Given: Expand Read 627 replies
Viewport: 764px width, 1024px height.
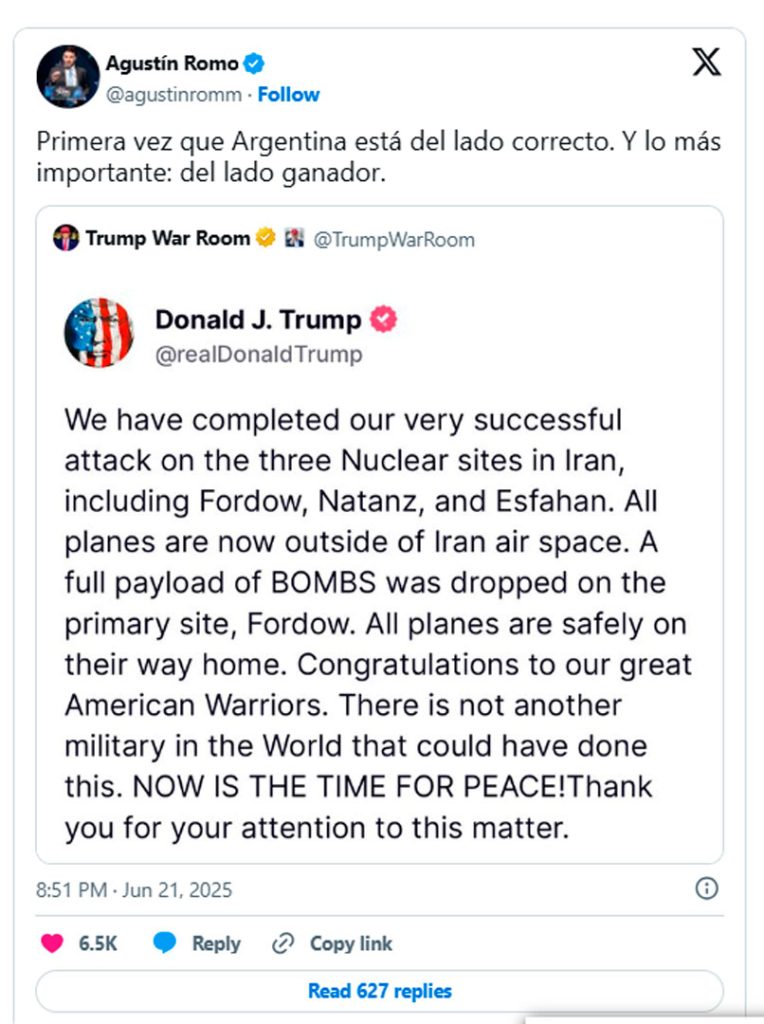Looking at the screenshot, I should [x=379, y=991].
